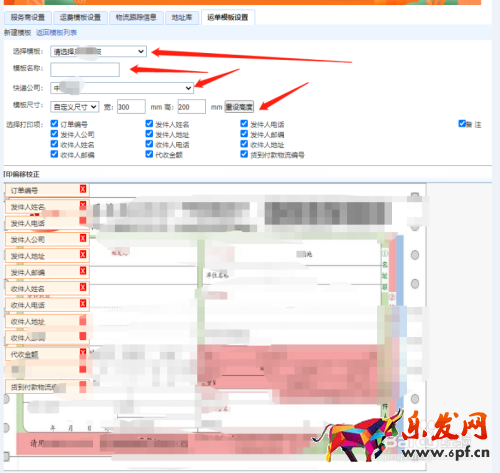Toggle the 发件人电话 checkbox
The image size is (500, 473).
coord(244,124)
